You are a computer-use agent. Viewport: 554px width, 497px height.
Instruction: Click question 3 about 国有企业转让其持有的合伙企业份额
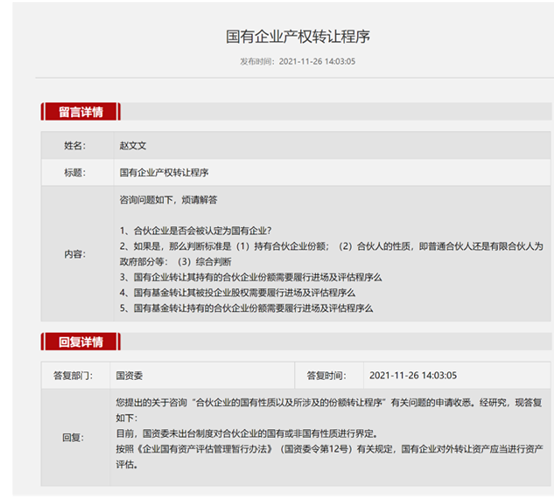click(251, 277)
